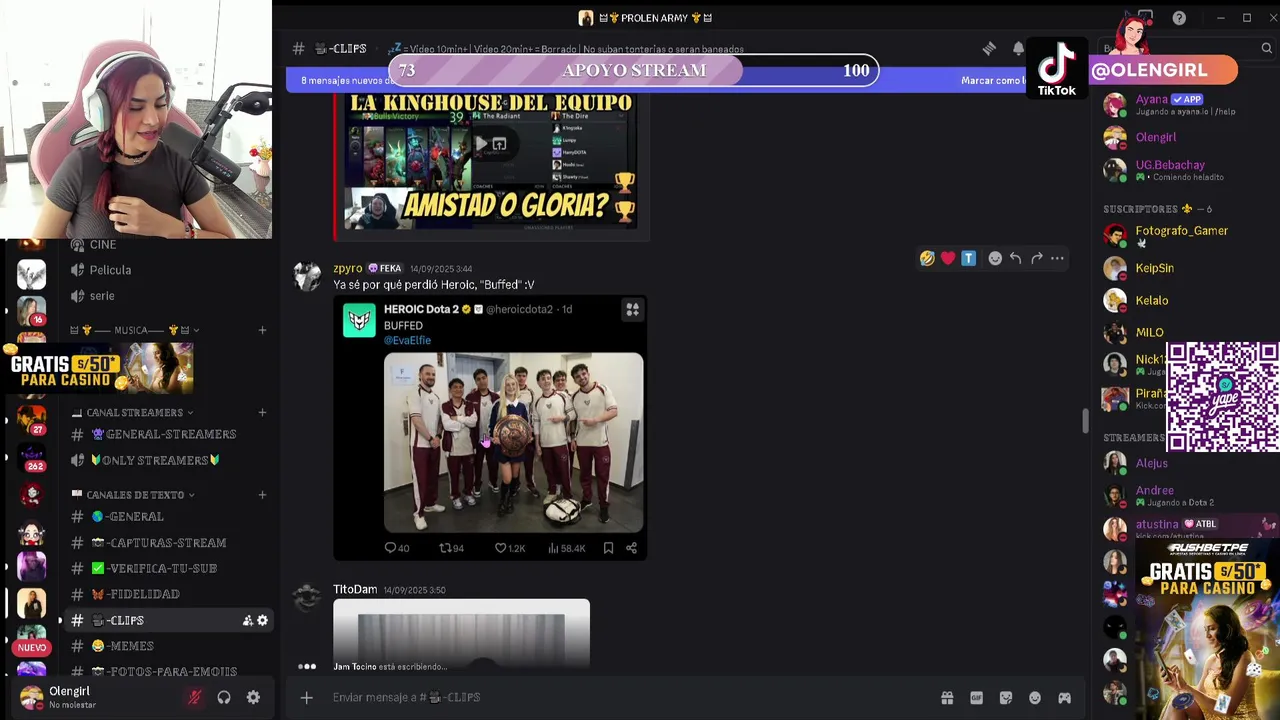Open the Help question mark icon

point(1179,18)
